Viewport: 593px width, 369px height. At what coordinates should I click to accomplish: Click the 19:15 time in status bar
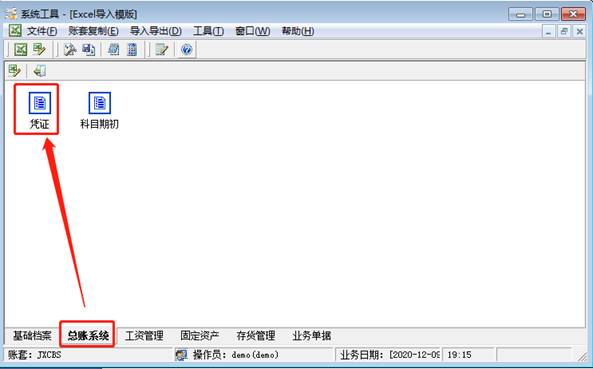[459, 355]
